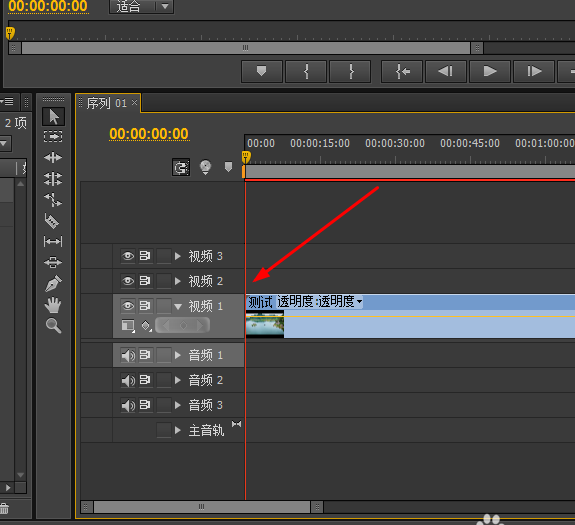Screen dimensions: 575x525
Task: Click the Go to In Point button
Action: 402,71
